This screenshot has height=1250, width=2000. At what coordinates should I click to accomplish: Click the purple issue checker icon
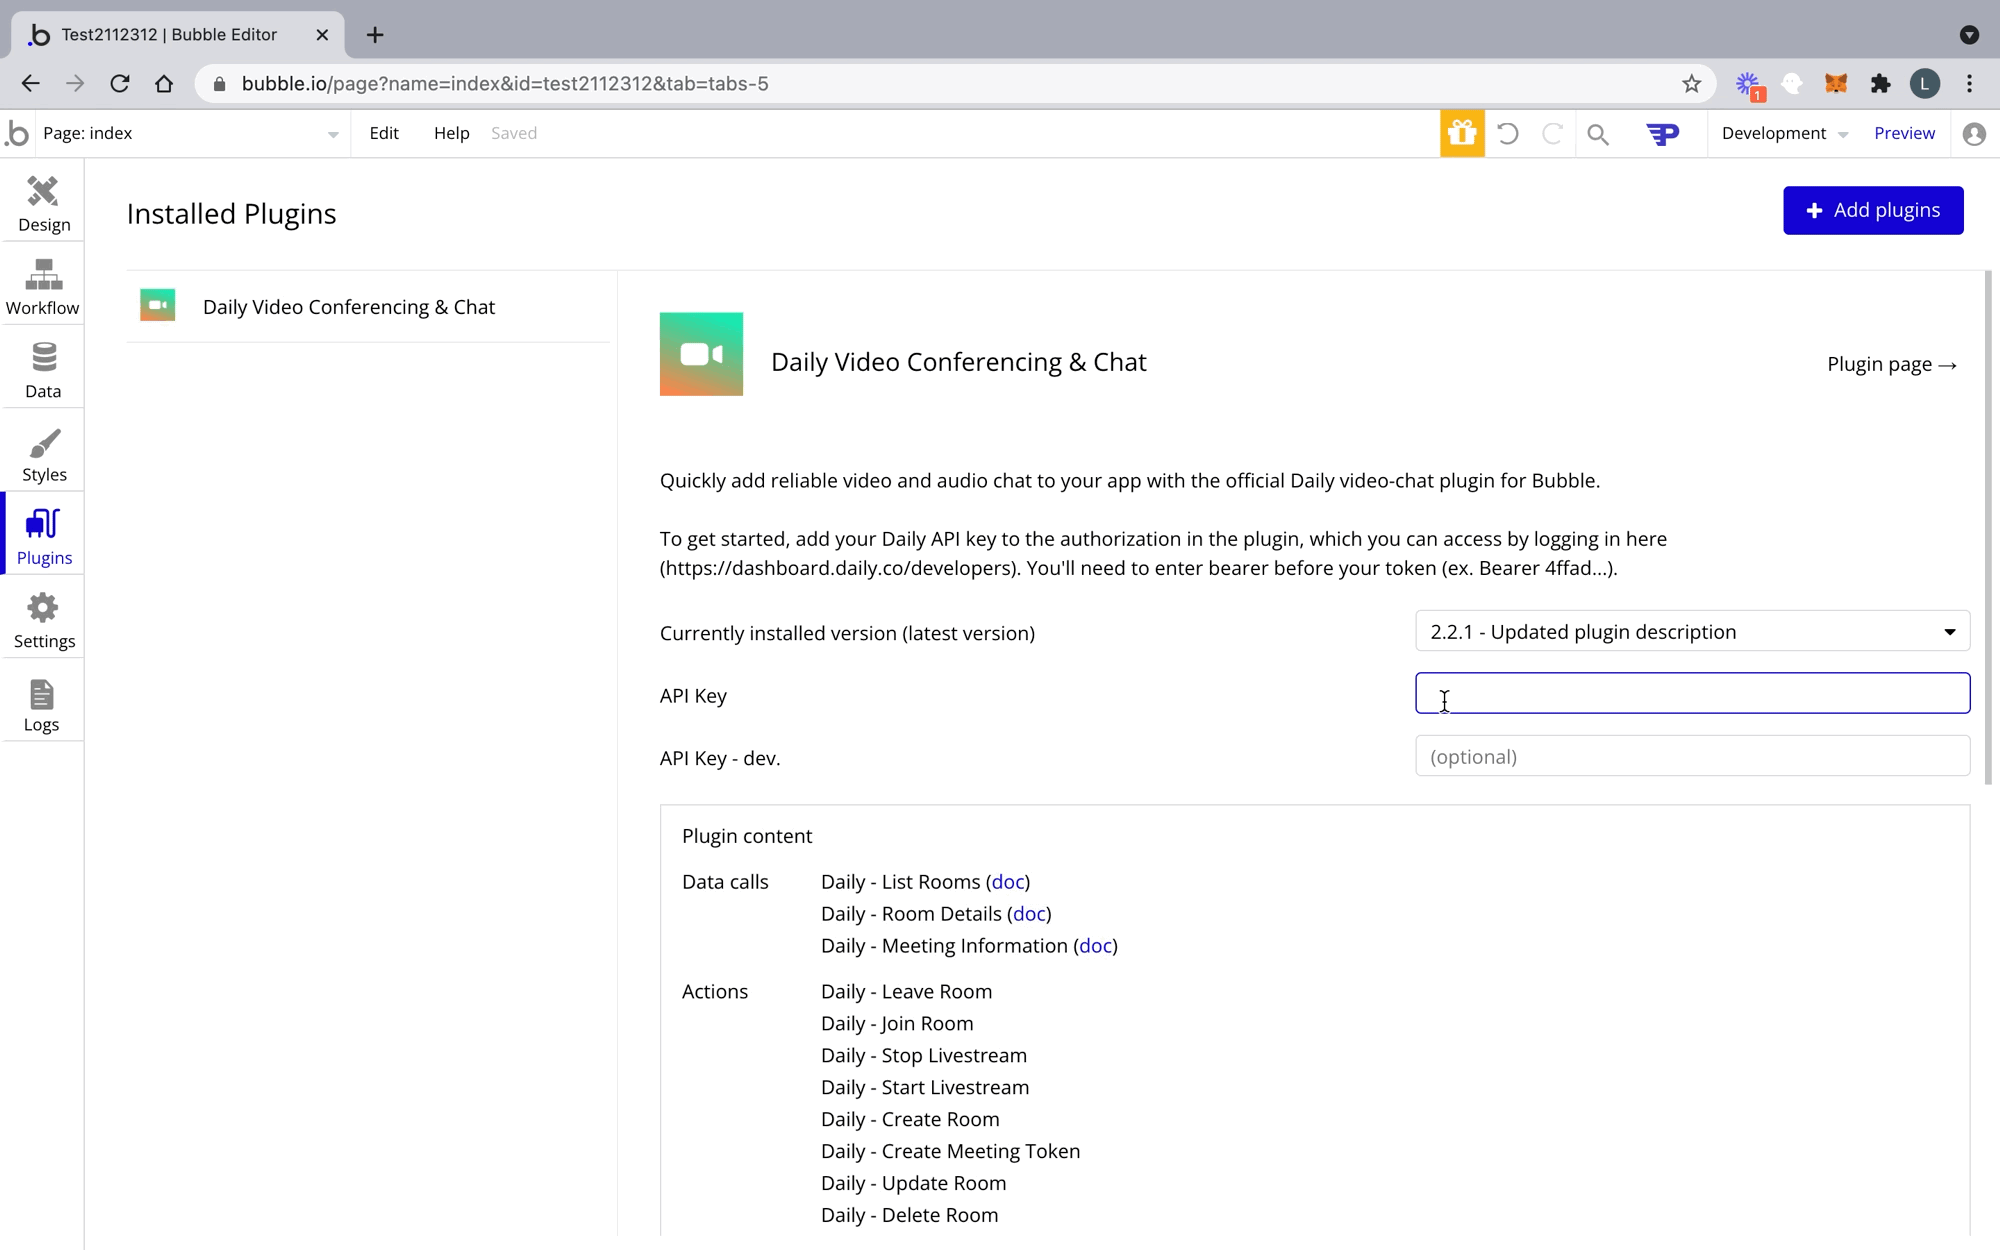[x=1663, y=134]
